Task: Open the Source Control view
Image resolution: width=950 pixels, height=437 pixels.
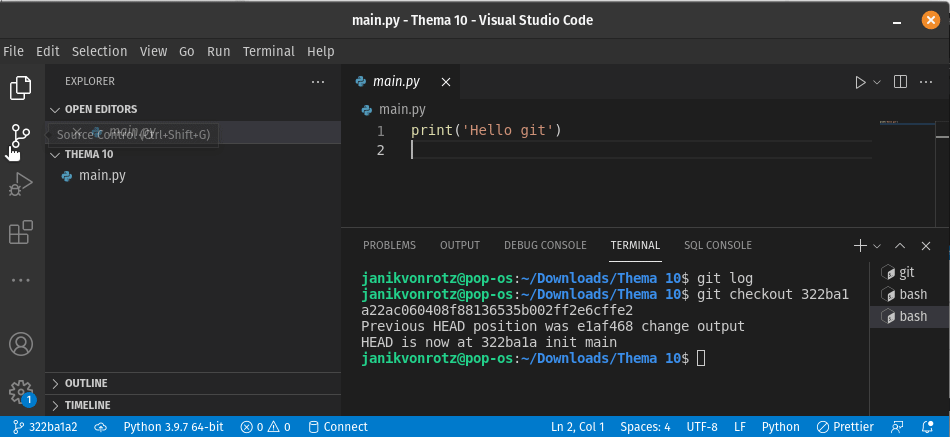Action: tap(21, 135)
